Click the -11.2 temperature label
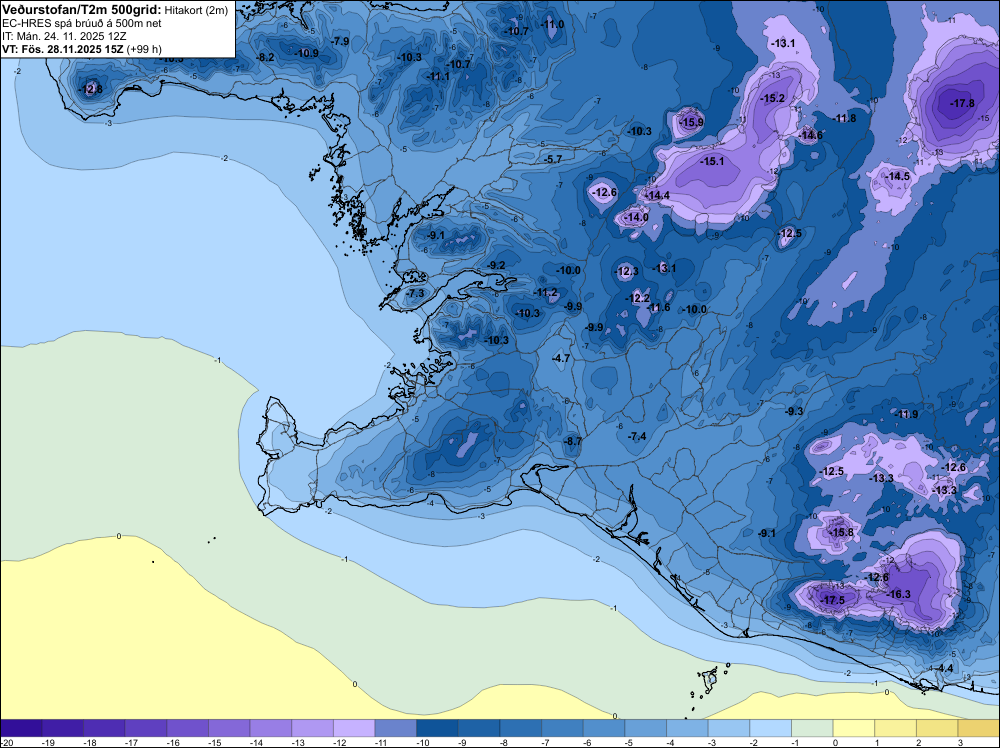 pyautogui.click(x=545, y=293)
